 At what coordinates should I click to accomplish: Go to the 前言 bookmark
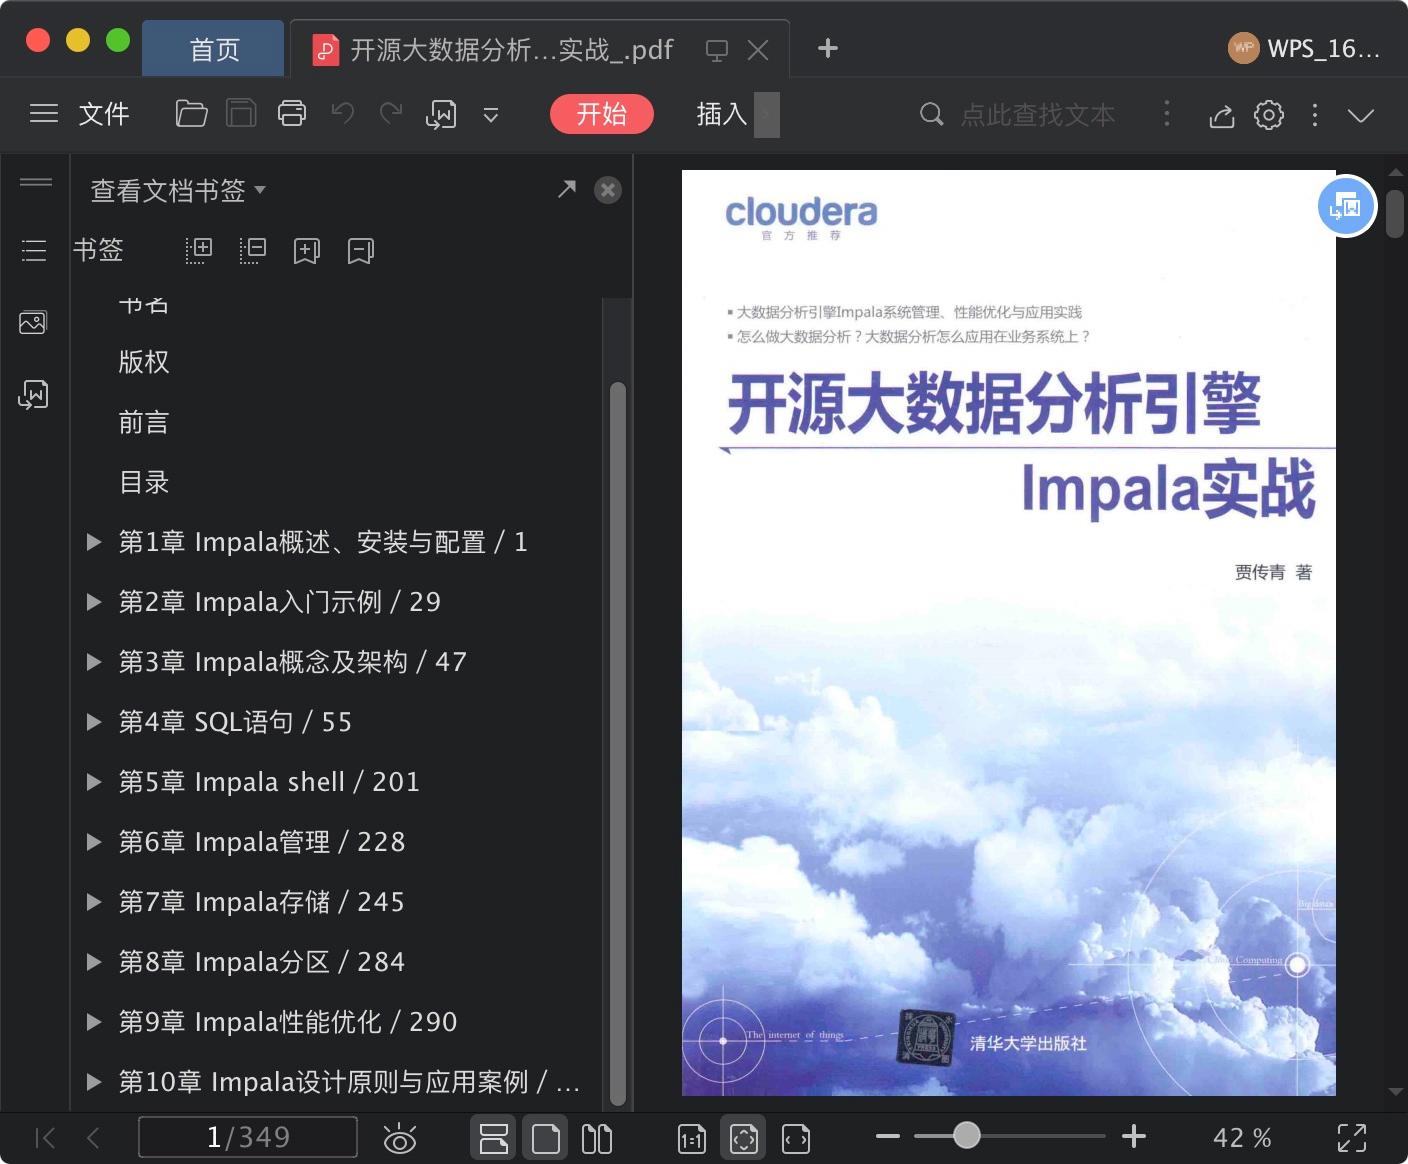pyautogui.click(x=144, y=422)
